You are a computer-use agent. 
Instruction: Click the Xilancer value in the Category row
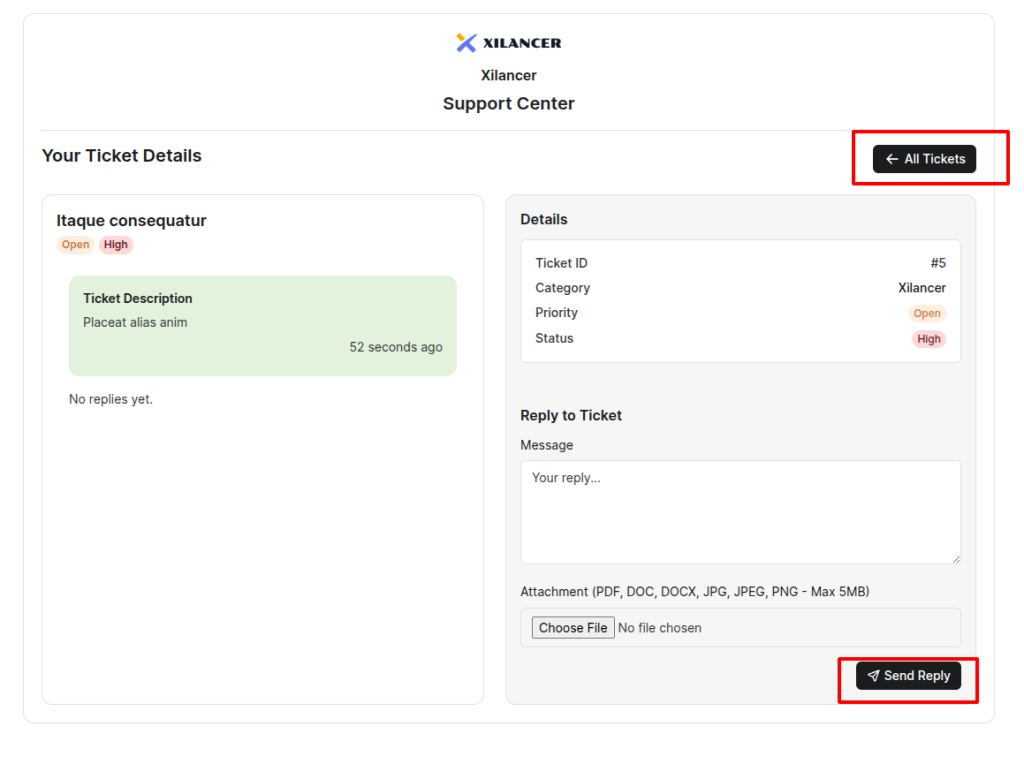click(921, 288)
